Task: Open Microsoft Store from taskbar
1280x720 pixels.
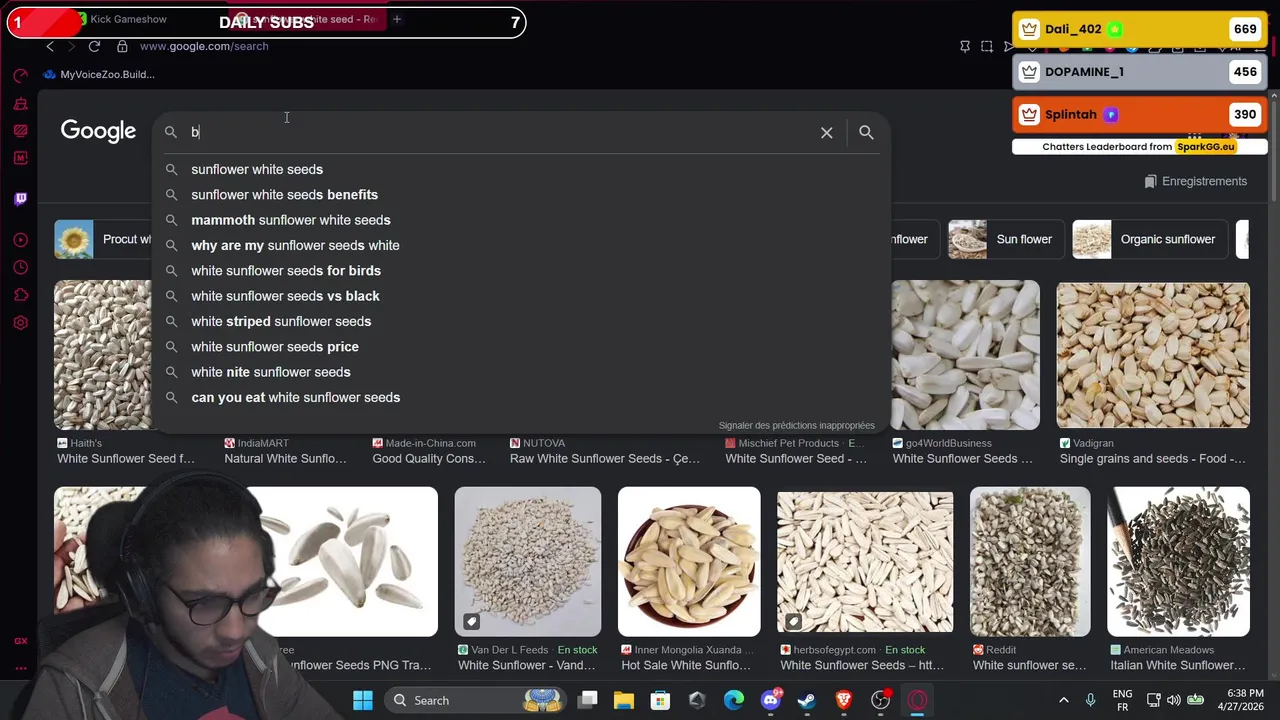Action: (660, 700)
